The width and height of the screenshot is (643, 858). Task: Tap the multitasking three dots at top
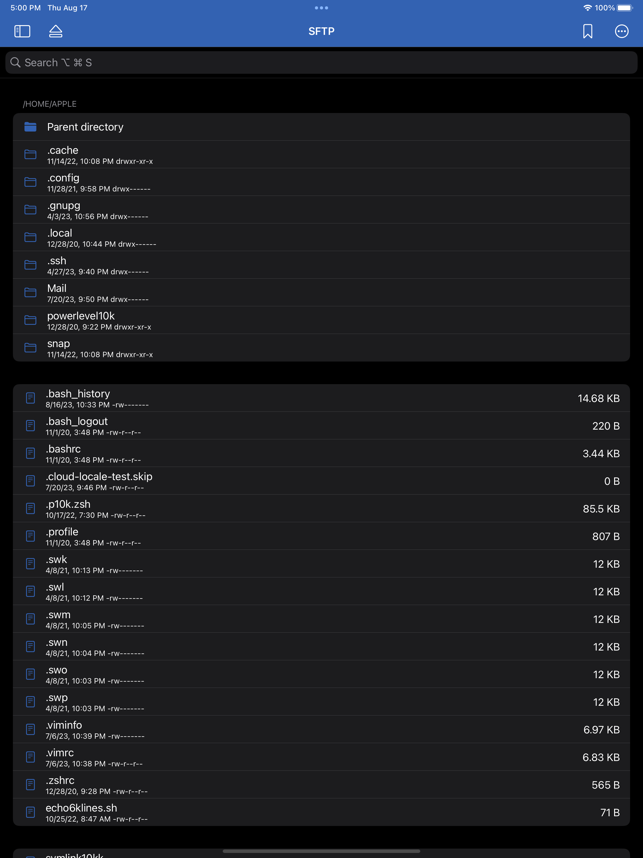(322, 8)
